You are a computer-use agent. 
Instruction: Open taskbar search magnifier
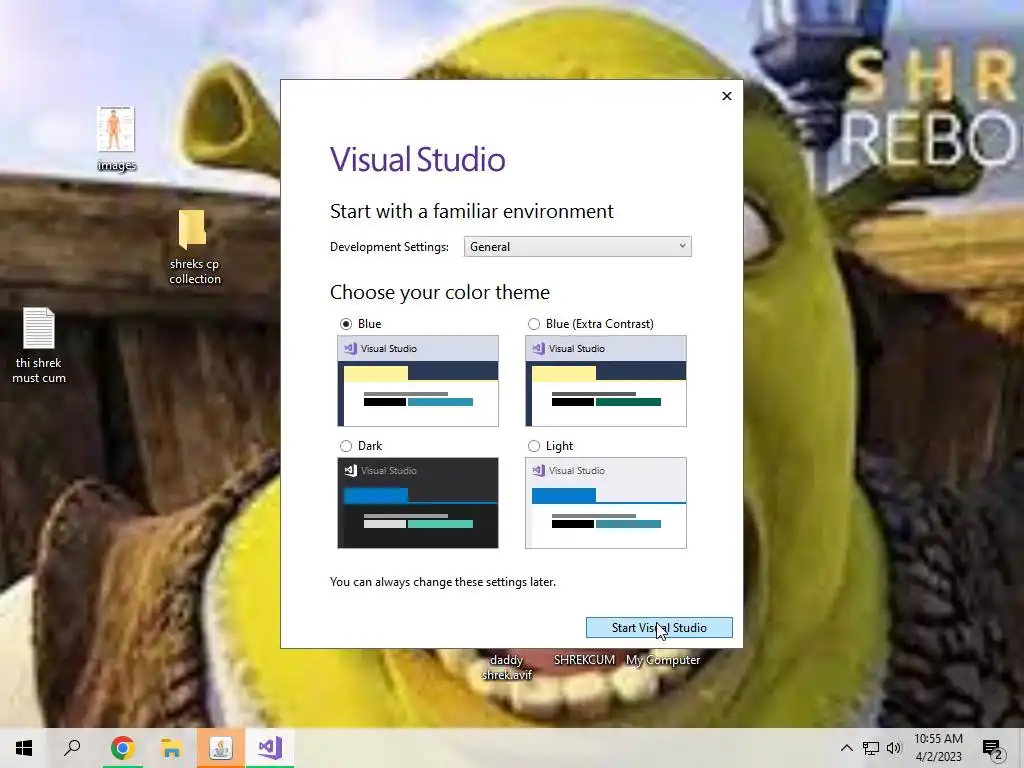point(72,748)
